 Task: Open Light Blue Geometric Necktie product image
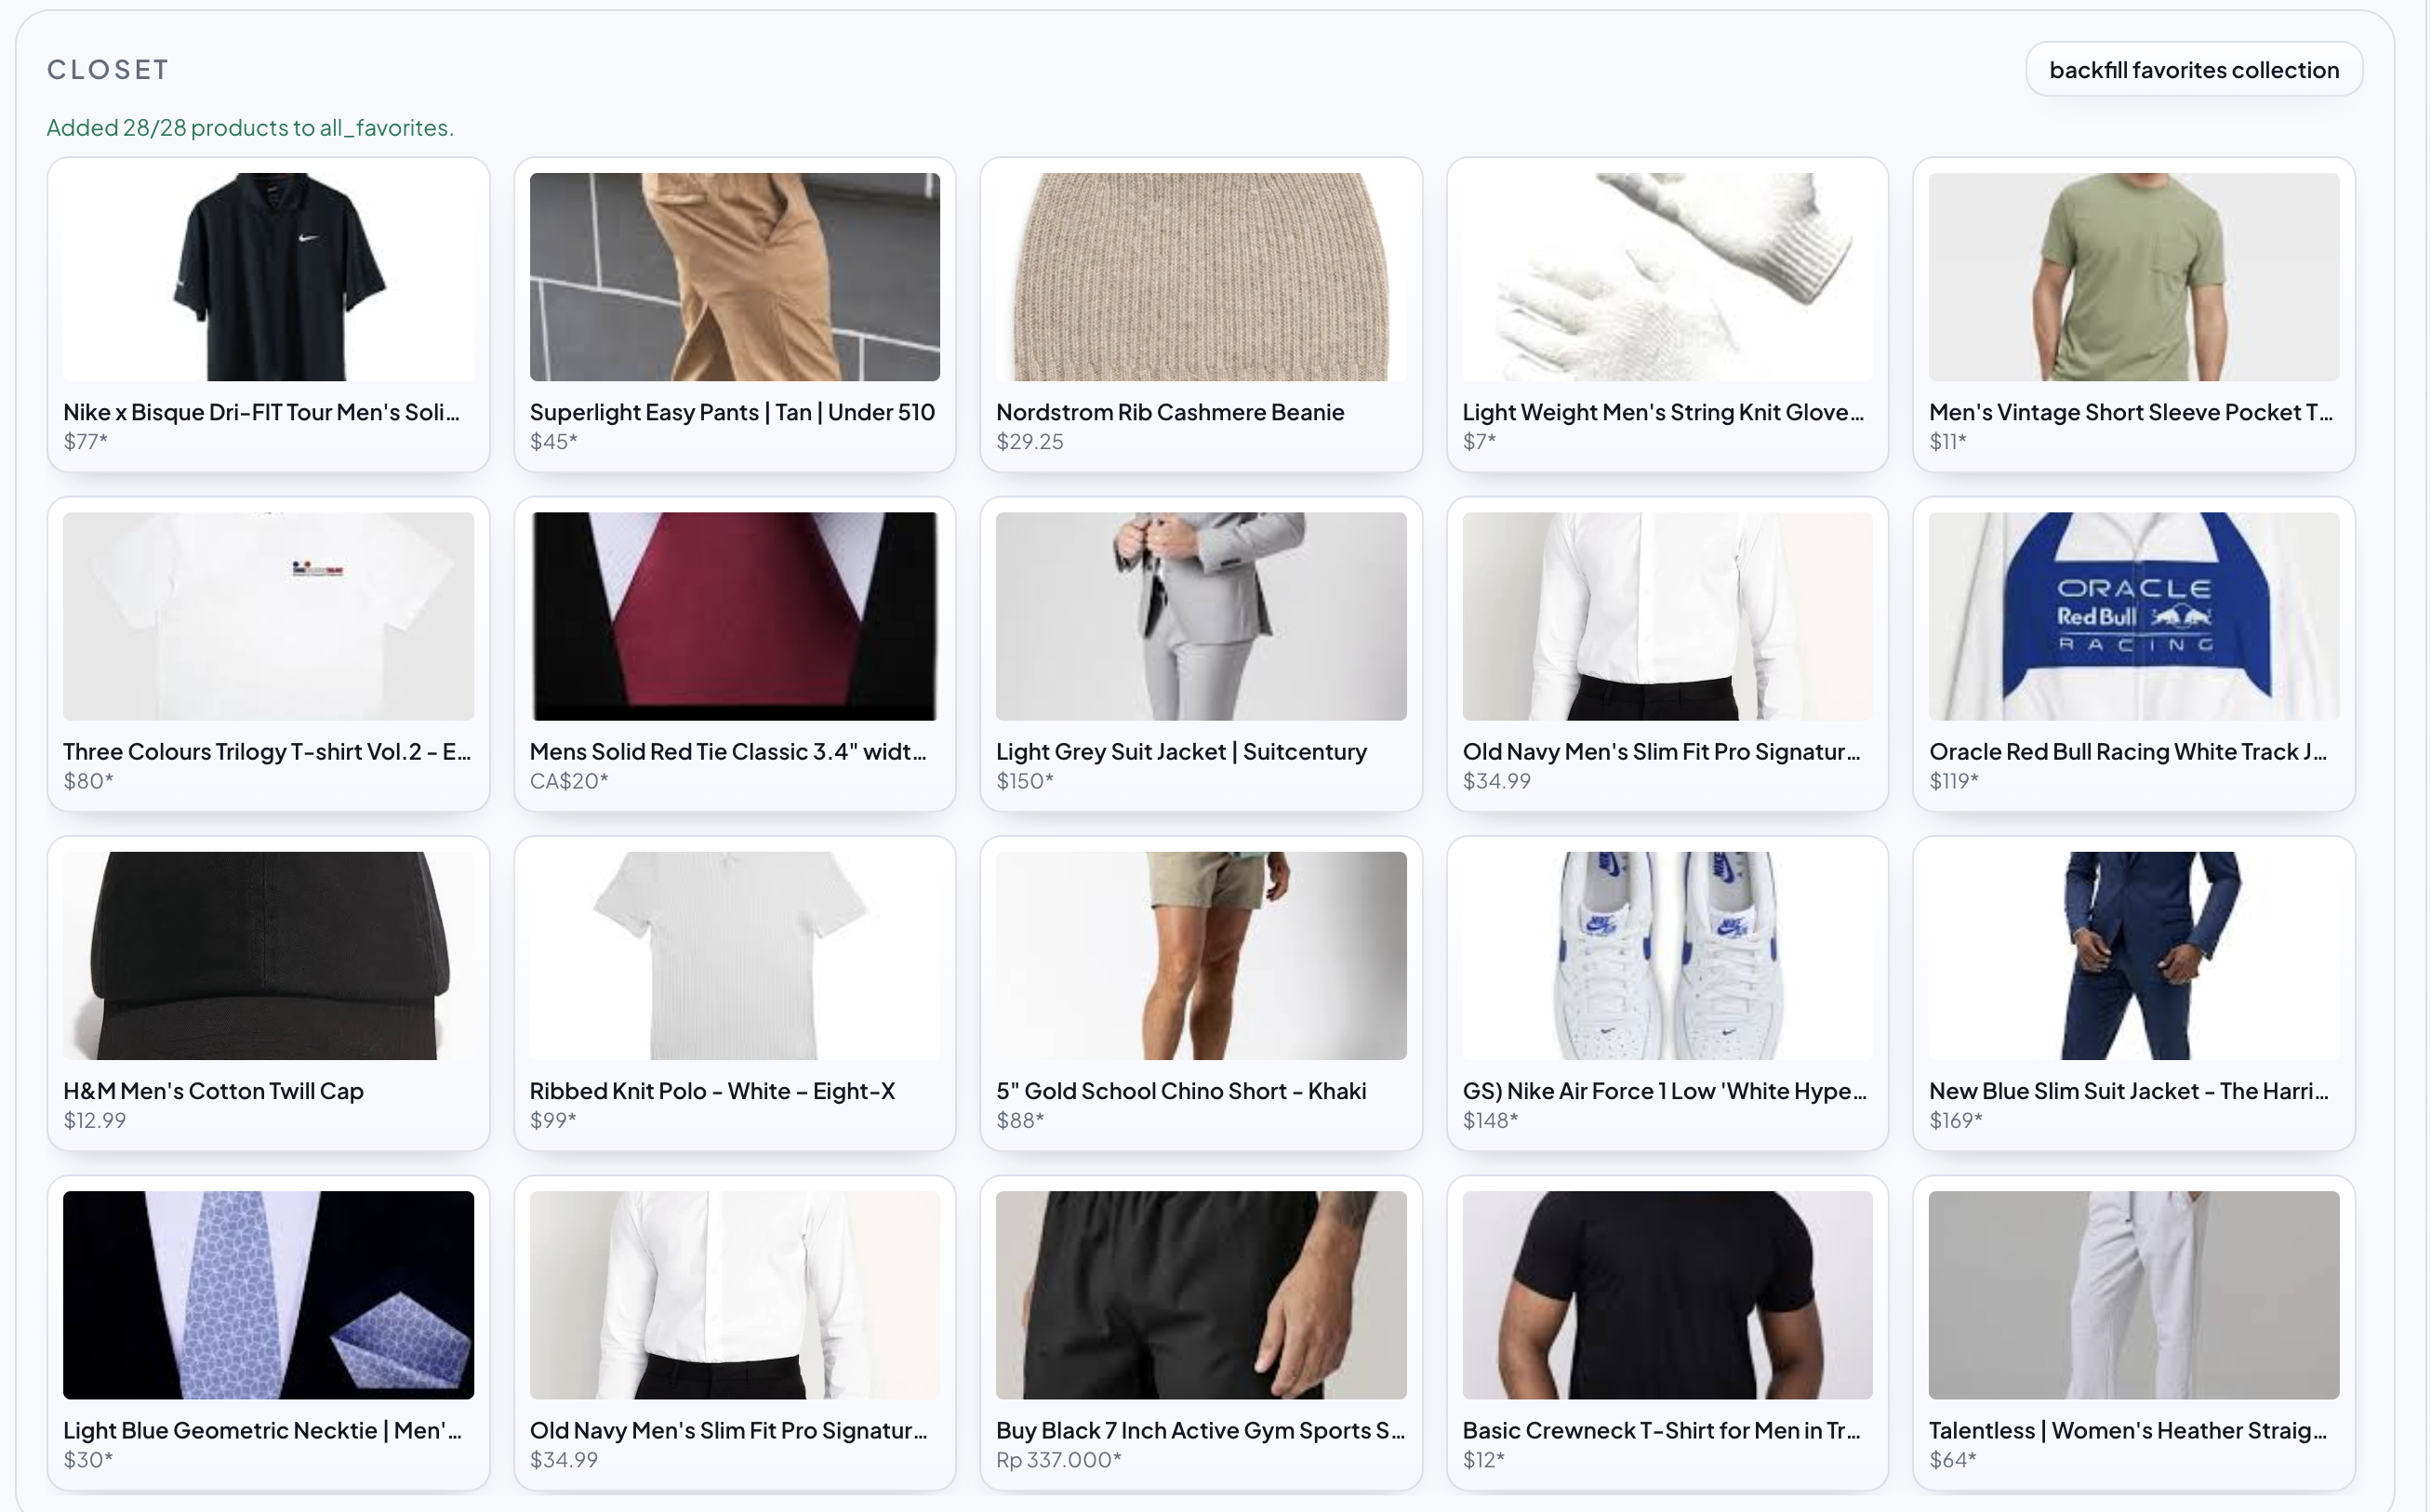[268, 1294]
